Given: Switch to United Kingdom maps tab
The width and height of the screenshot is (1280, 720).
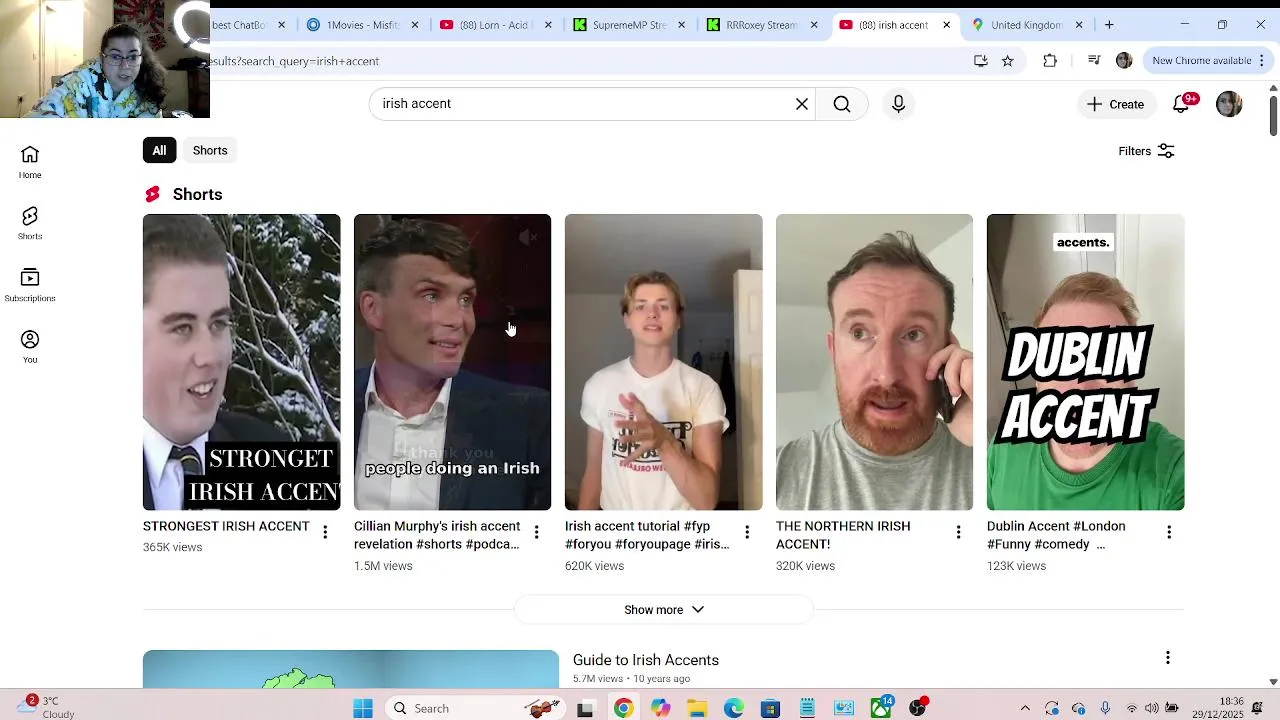Looking at the screenshot, I should point(1028,25).
